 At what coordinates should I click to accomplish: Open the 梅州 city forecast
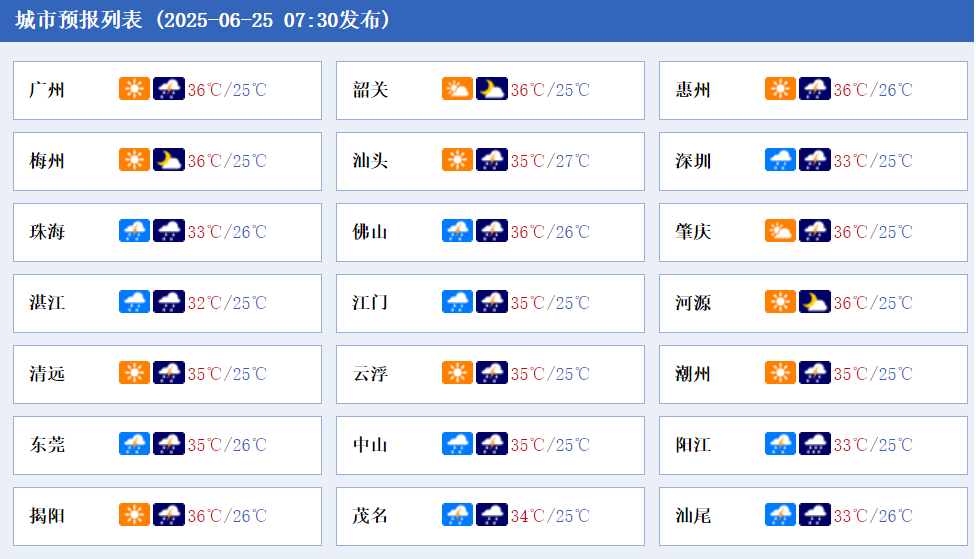click(47, 161)
